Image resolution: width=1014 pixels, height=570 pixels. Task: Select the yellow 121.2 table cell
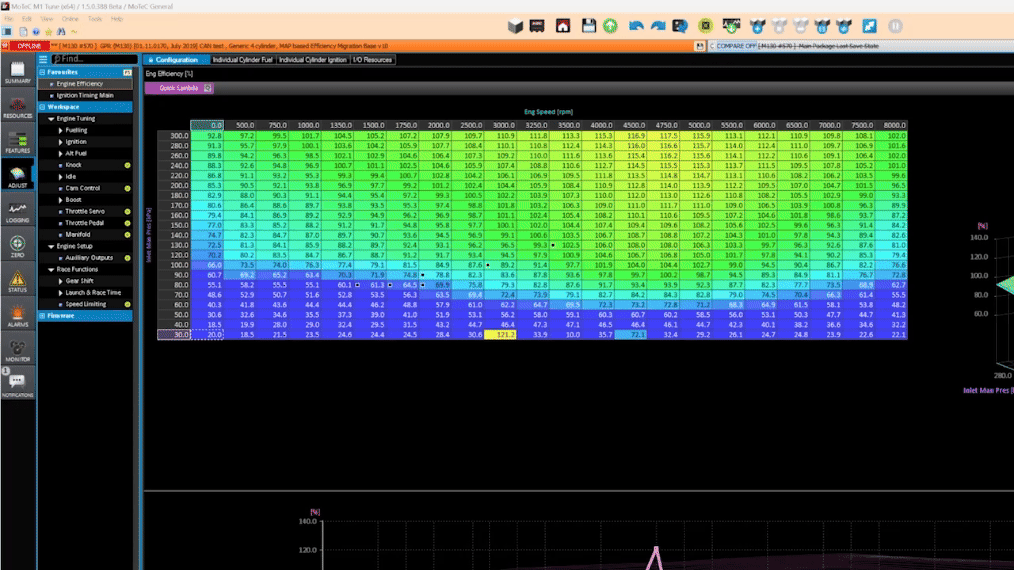coord(500,335)
